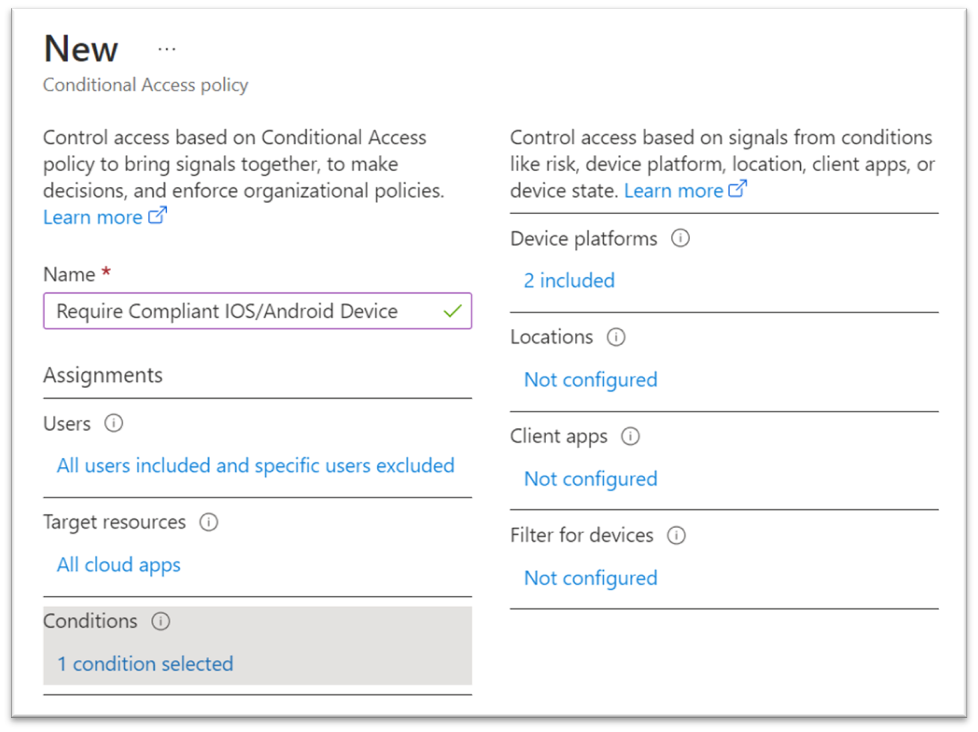Open Not configured under Client apps
This screenshot has height=732, width=978.
pyautogui.click(x=590, y=479)
